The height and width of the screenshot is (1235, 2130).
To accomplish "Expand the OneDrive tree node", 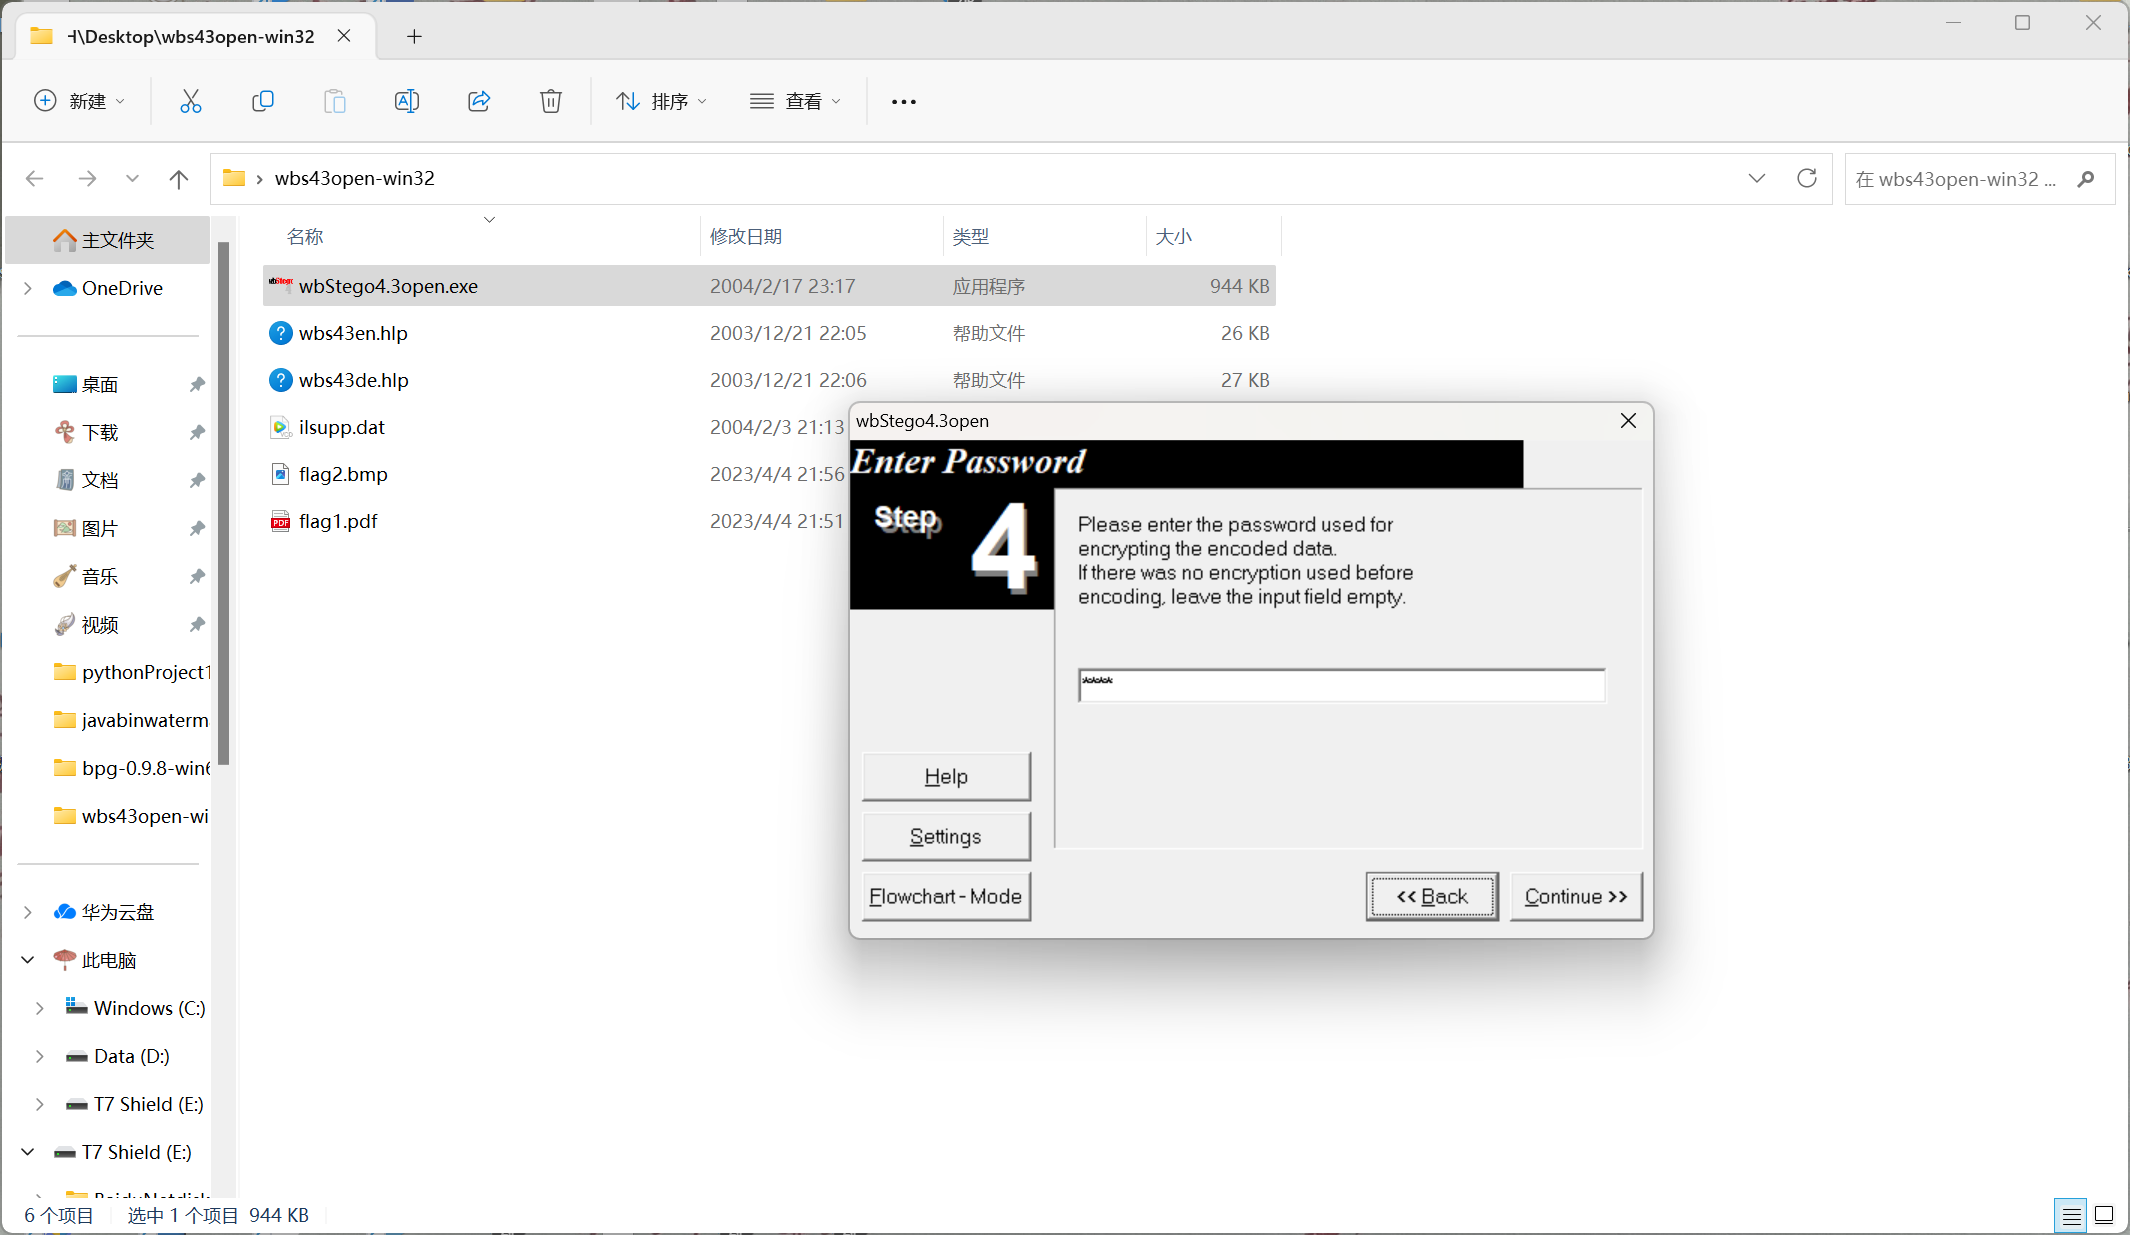I will [28, 288].
